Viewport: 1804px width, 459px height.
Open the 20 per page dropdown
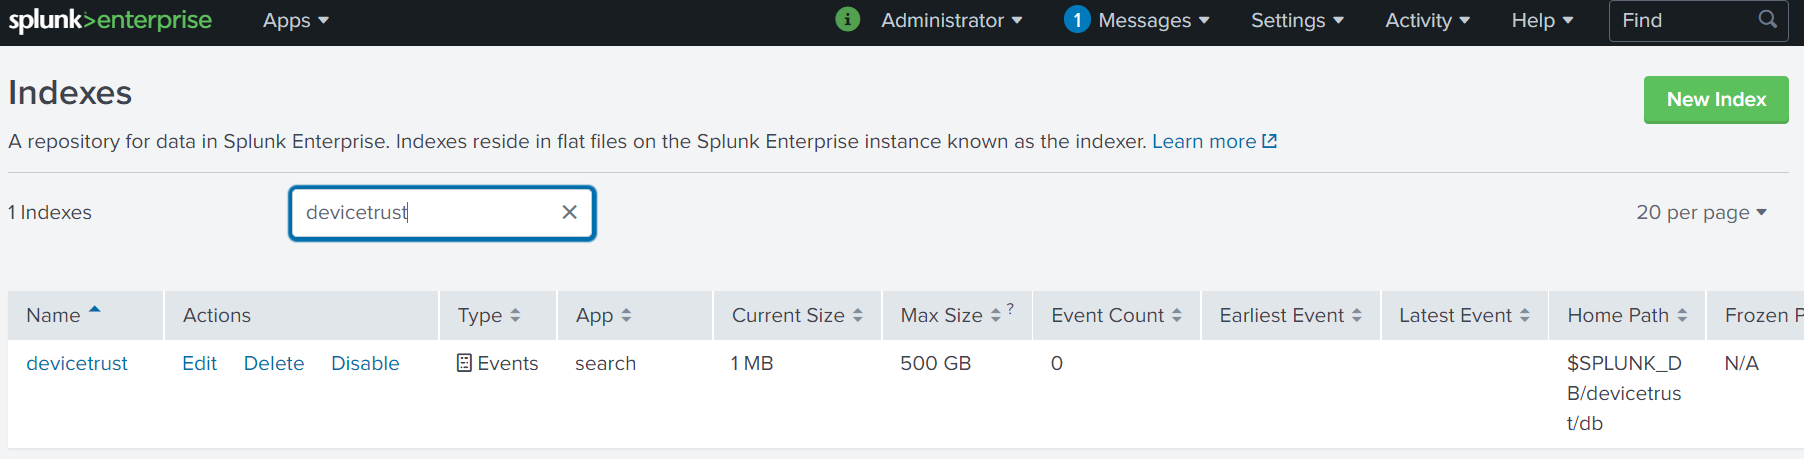tap(1701, 213)
